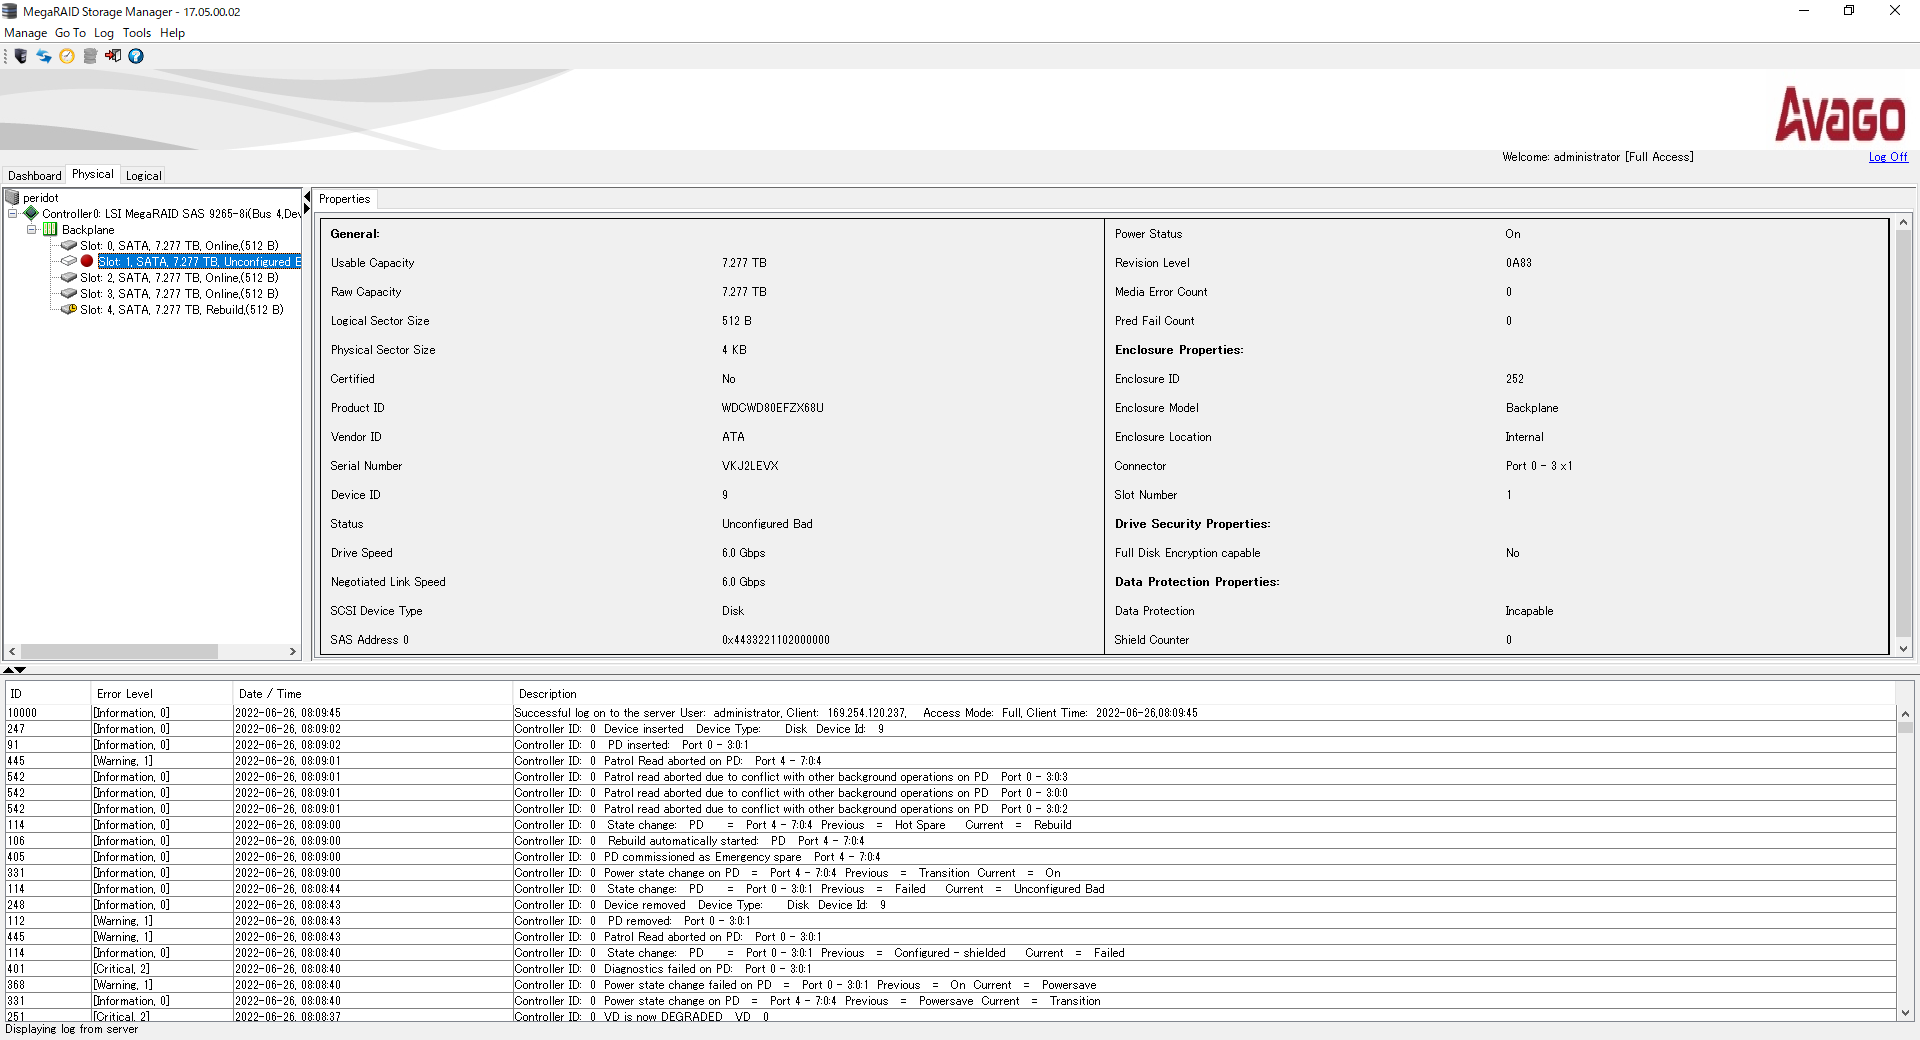The image size is (1920, 1040).
Task: Select log entry 'Rebuild automatically started'
Action: (x=950, y=841)
